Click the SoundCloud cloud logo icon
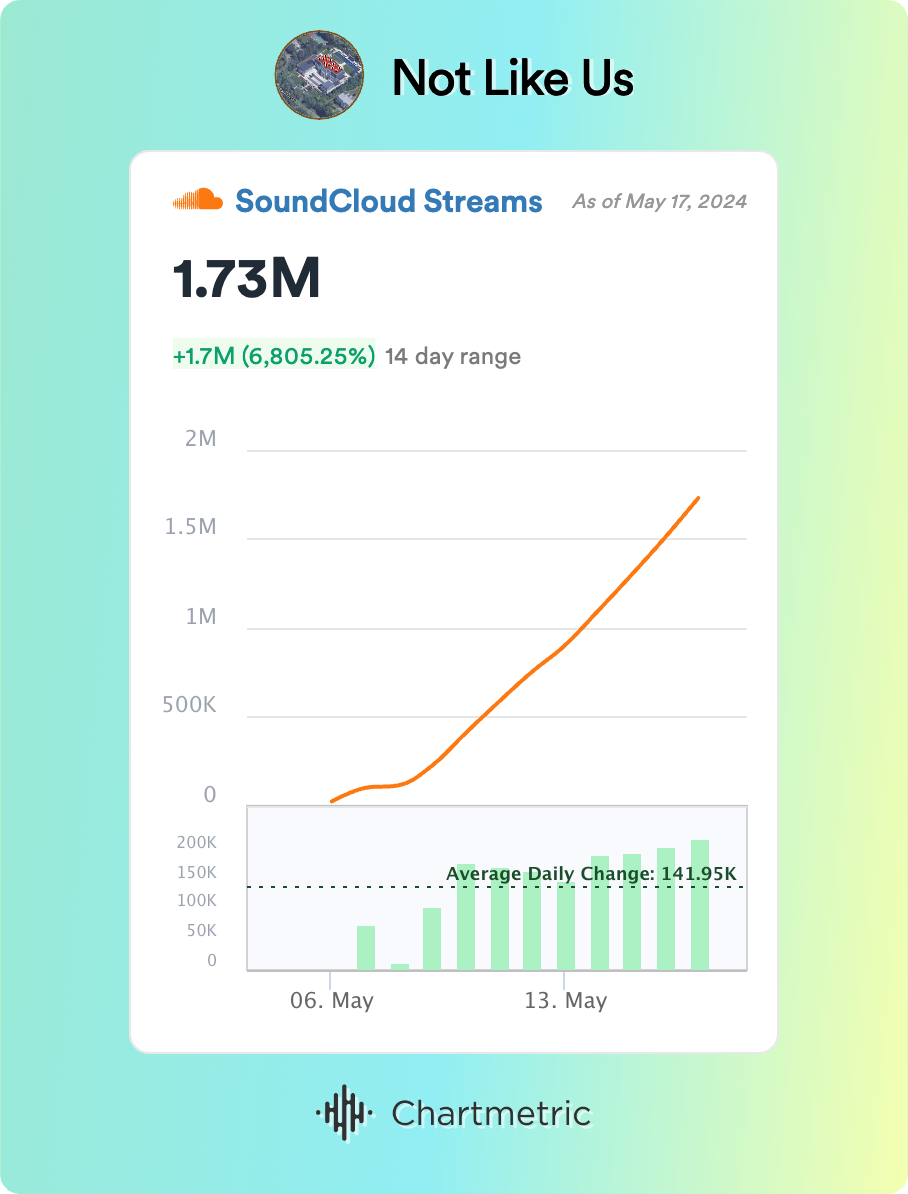Screen dimensions: 908x1194 point(198,200)
